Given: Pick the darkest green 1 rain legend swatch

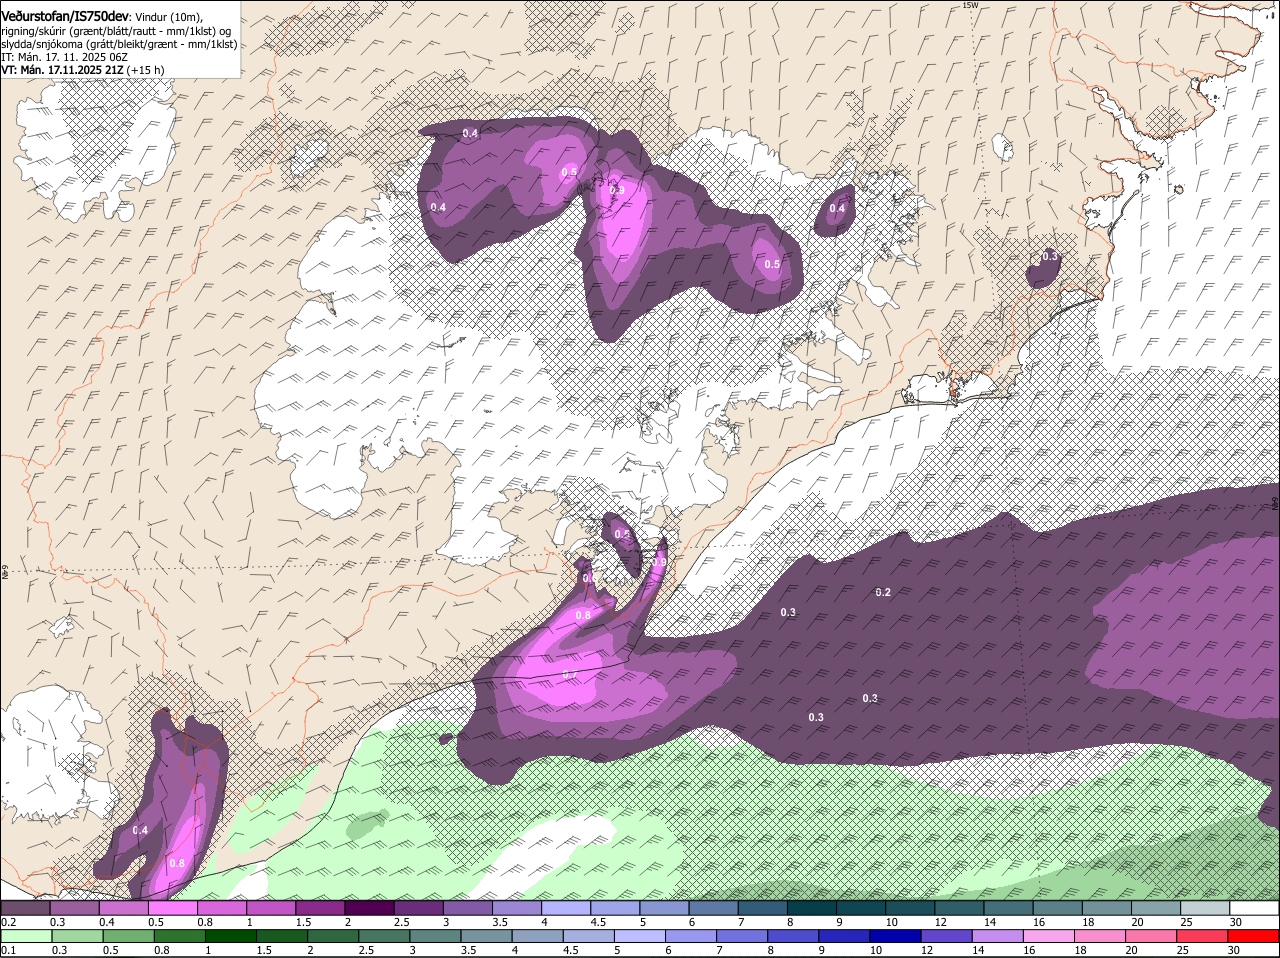Looking at the screenshot, I should point(230,936).
